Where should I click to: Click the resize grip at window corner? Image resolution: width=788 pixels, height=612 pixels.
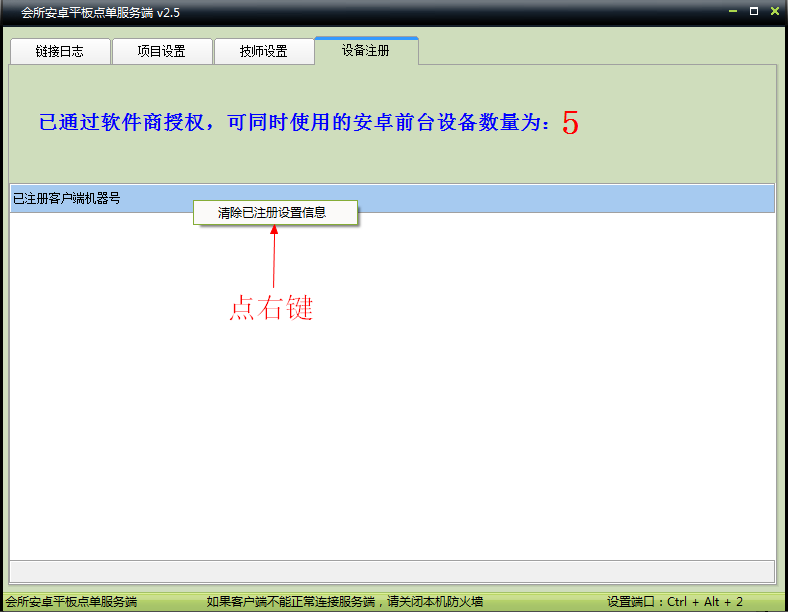(780, 604)
